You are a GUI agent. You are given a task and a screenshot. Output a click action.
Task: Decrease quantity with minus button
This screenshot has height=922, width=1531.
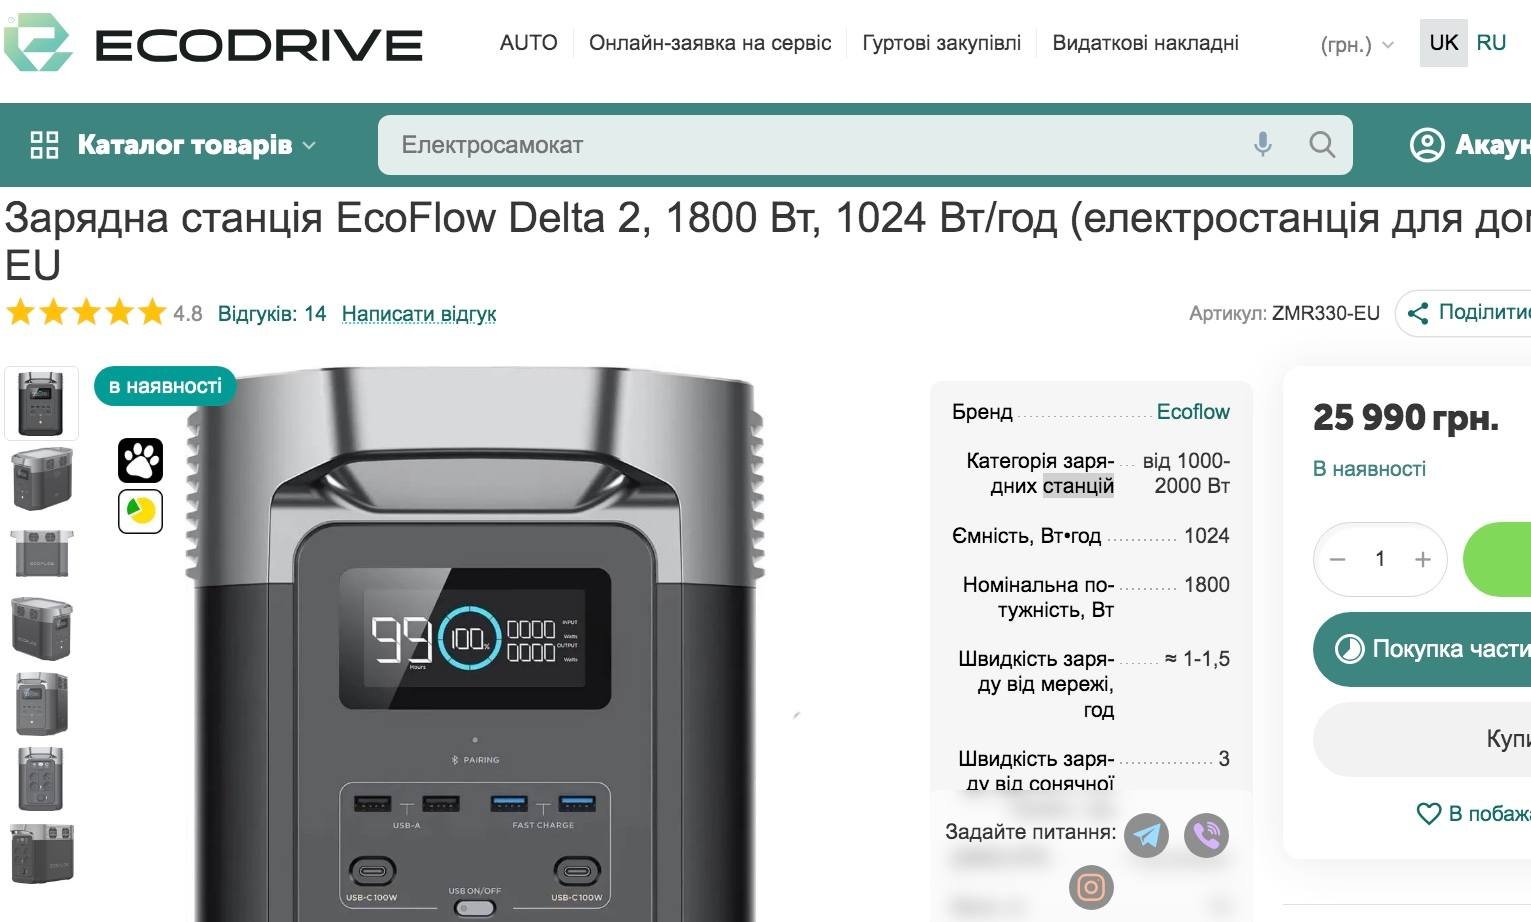pos(1338,560)
